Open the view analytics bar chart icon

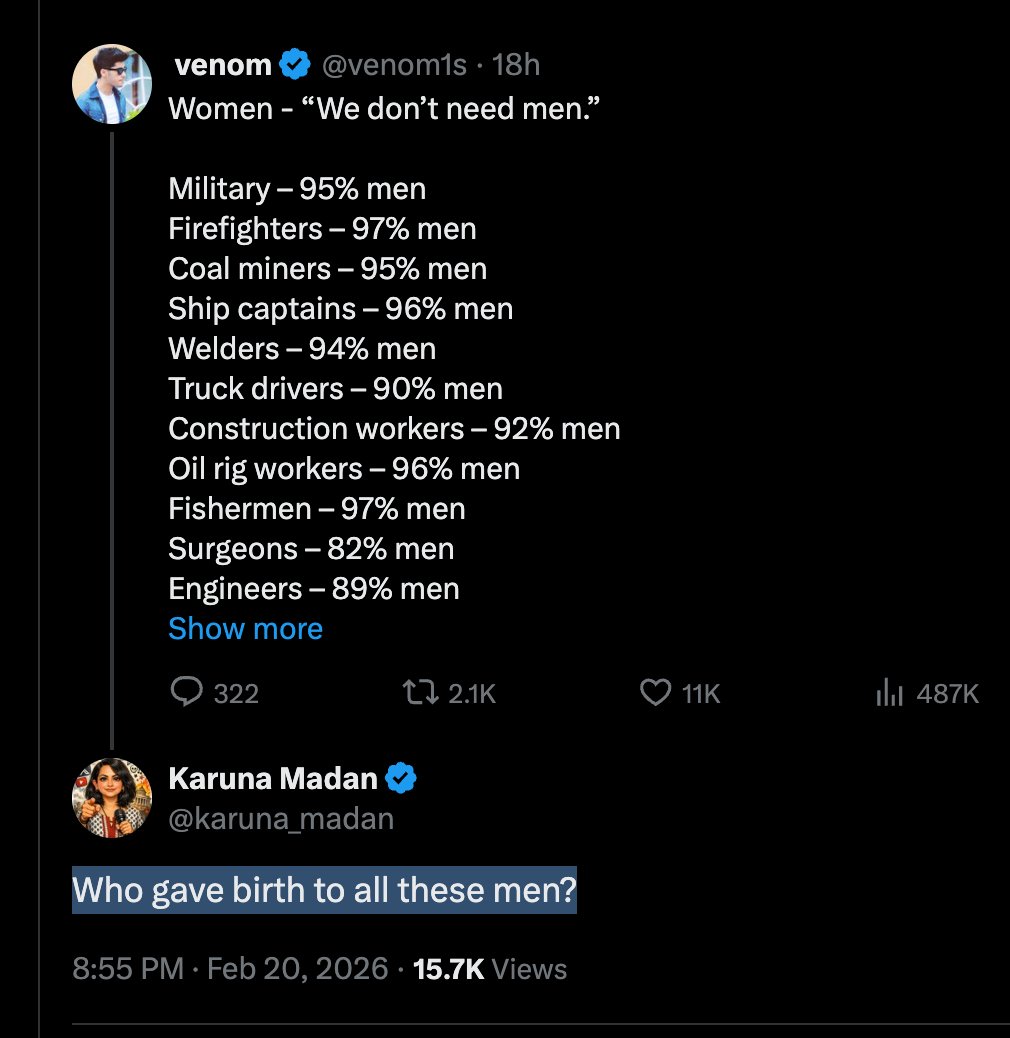tap(889, 693)
